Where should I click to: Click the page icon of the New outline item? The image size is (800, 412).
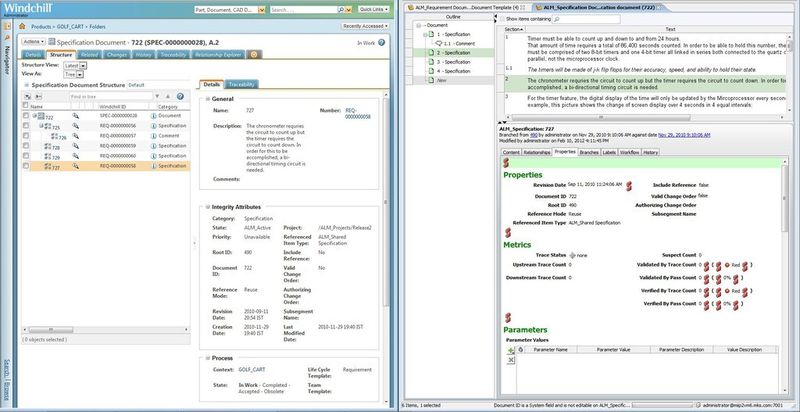[431, 81]
